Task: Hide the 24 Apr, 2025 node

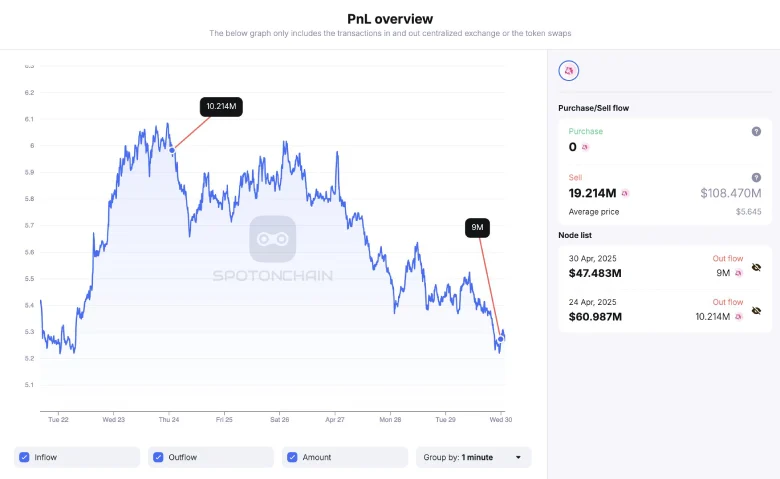Action: [x=757, y=311]
